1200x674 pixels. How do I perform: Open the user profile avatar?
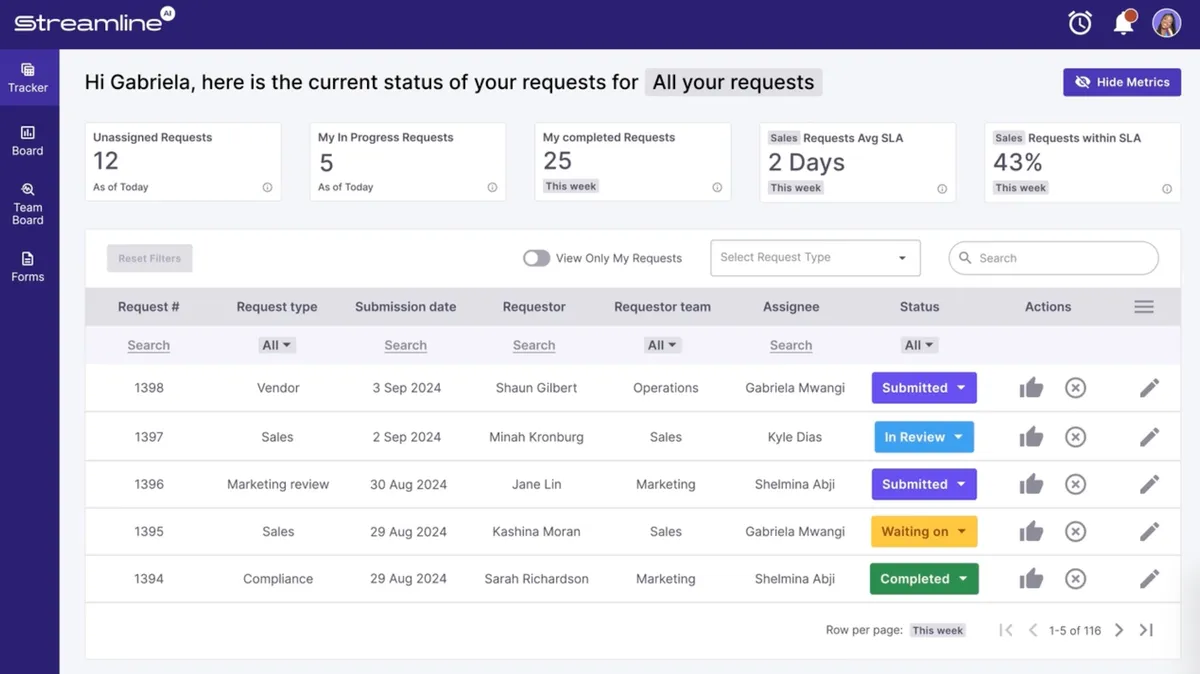[1167, 22]
